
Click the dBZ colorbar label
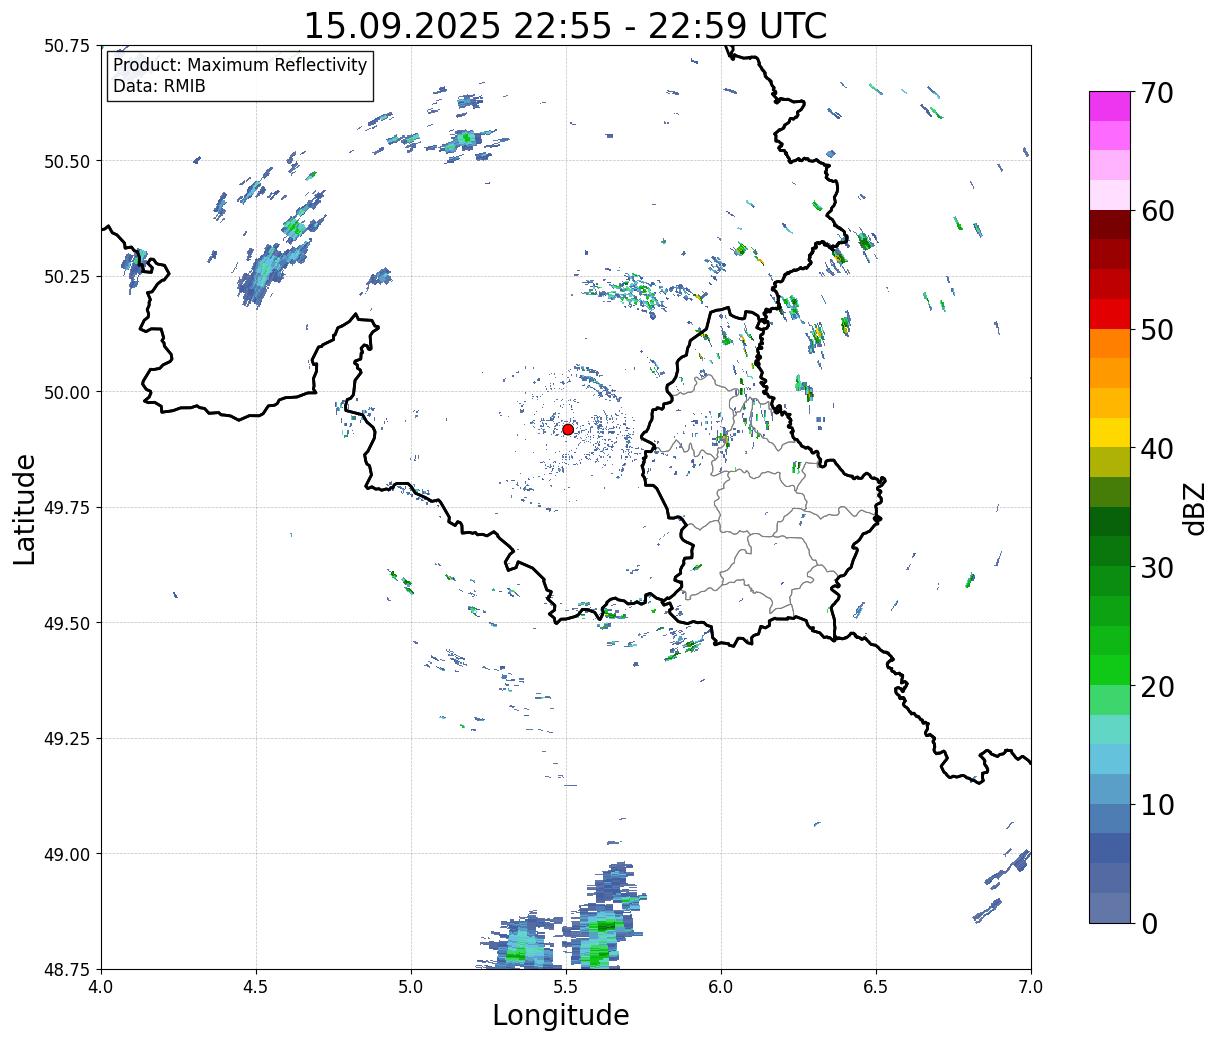[1194, 507]
